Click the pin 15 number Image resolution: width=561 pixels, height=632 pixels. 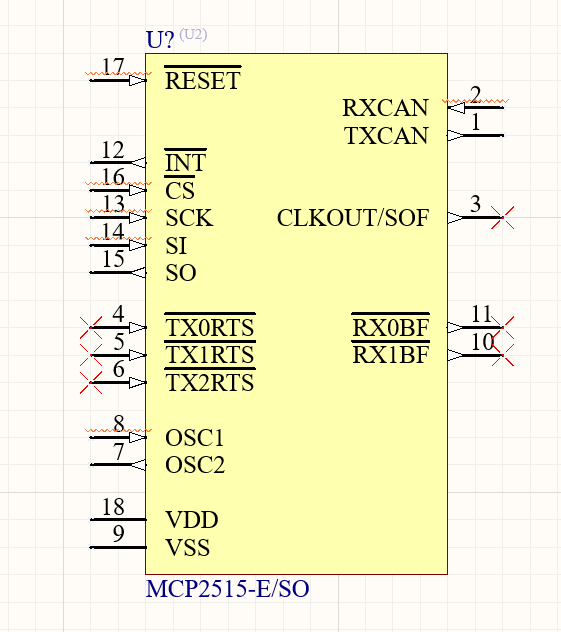tap(113, 259)
